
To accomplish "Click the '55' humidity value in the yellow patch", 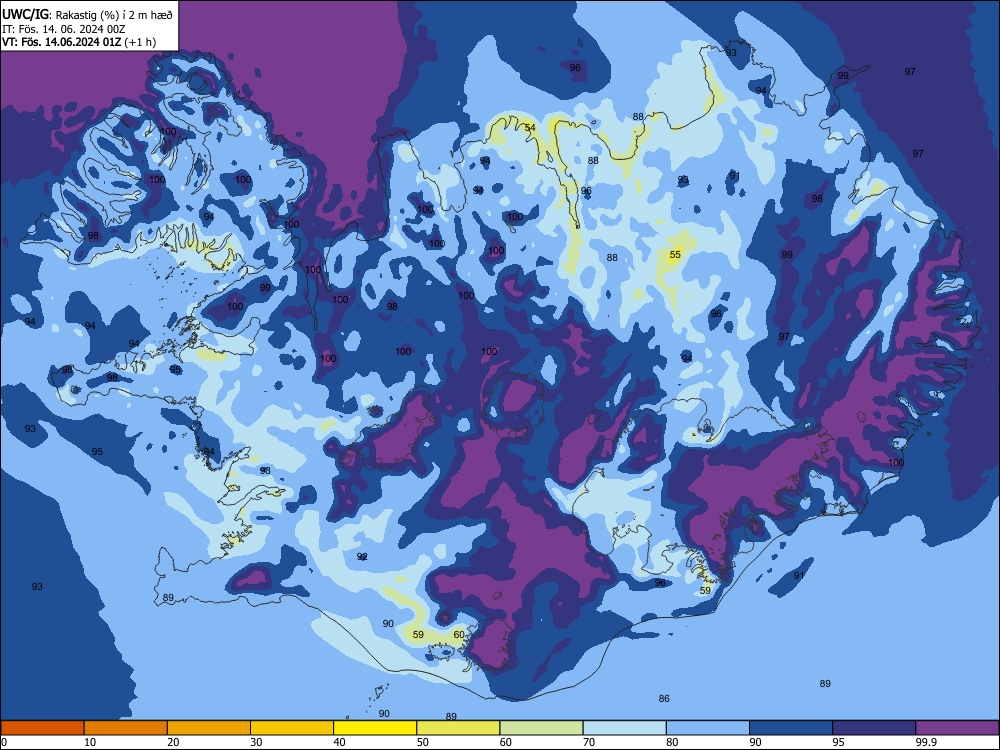I will (675, 254).
